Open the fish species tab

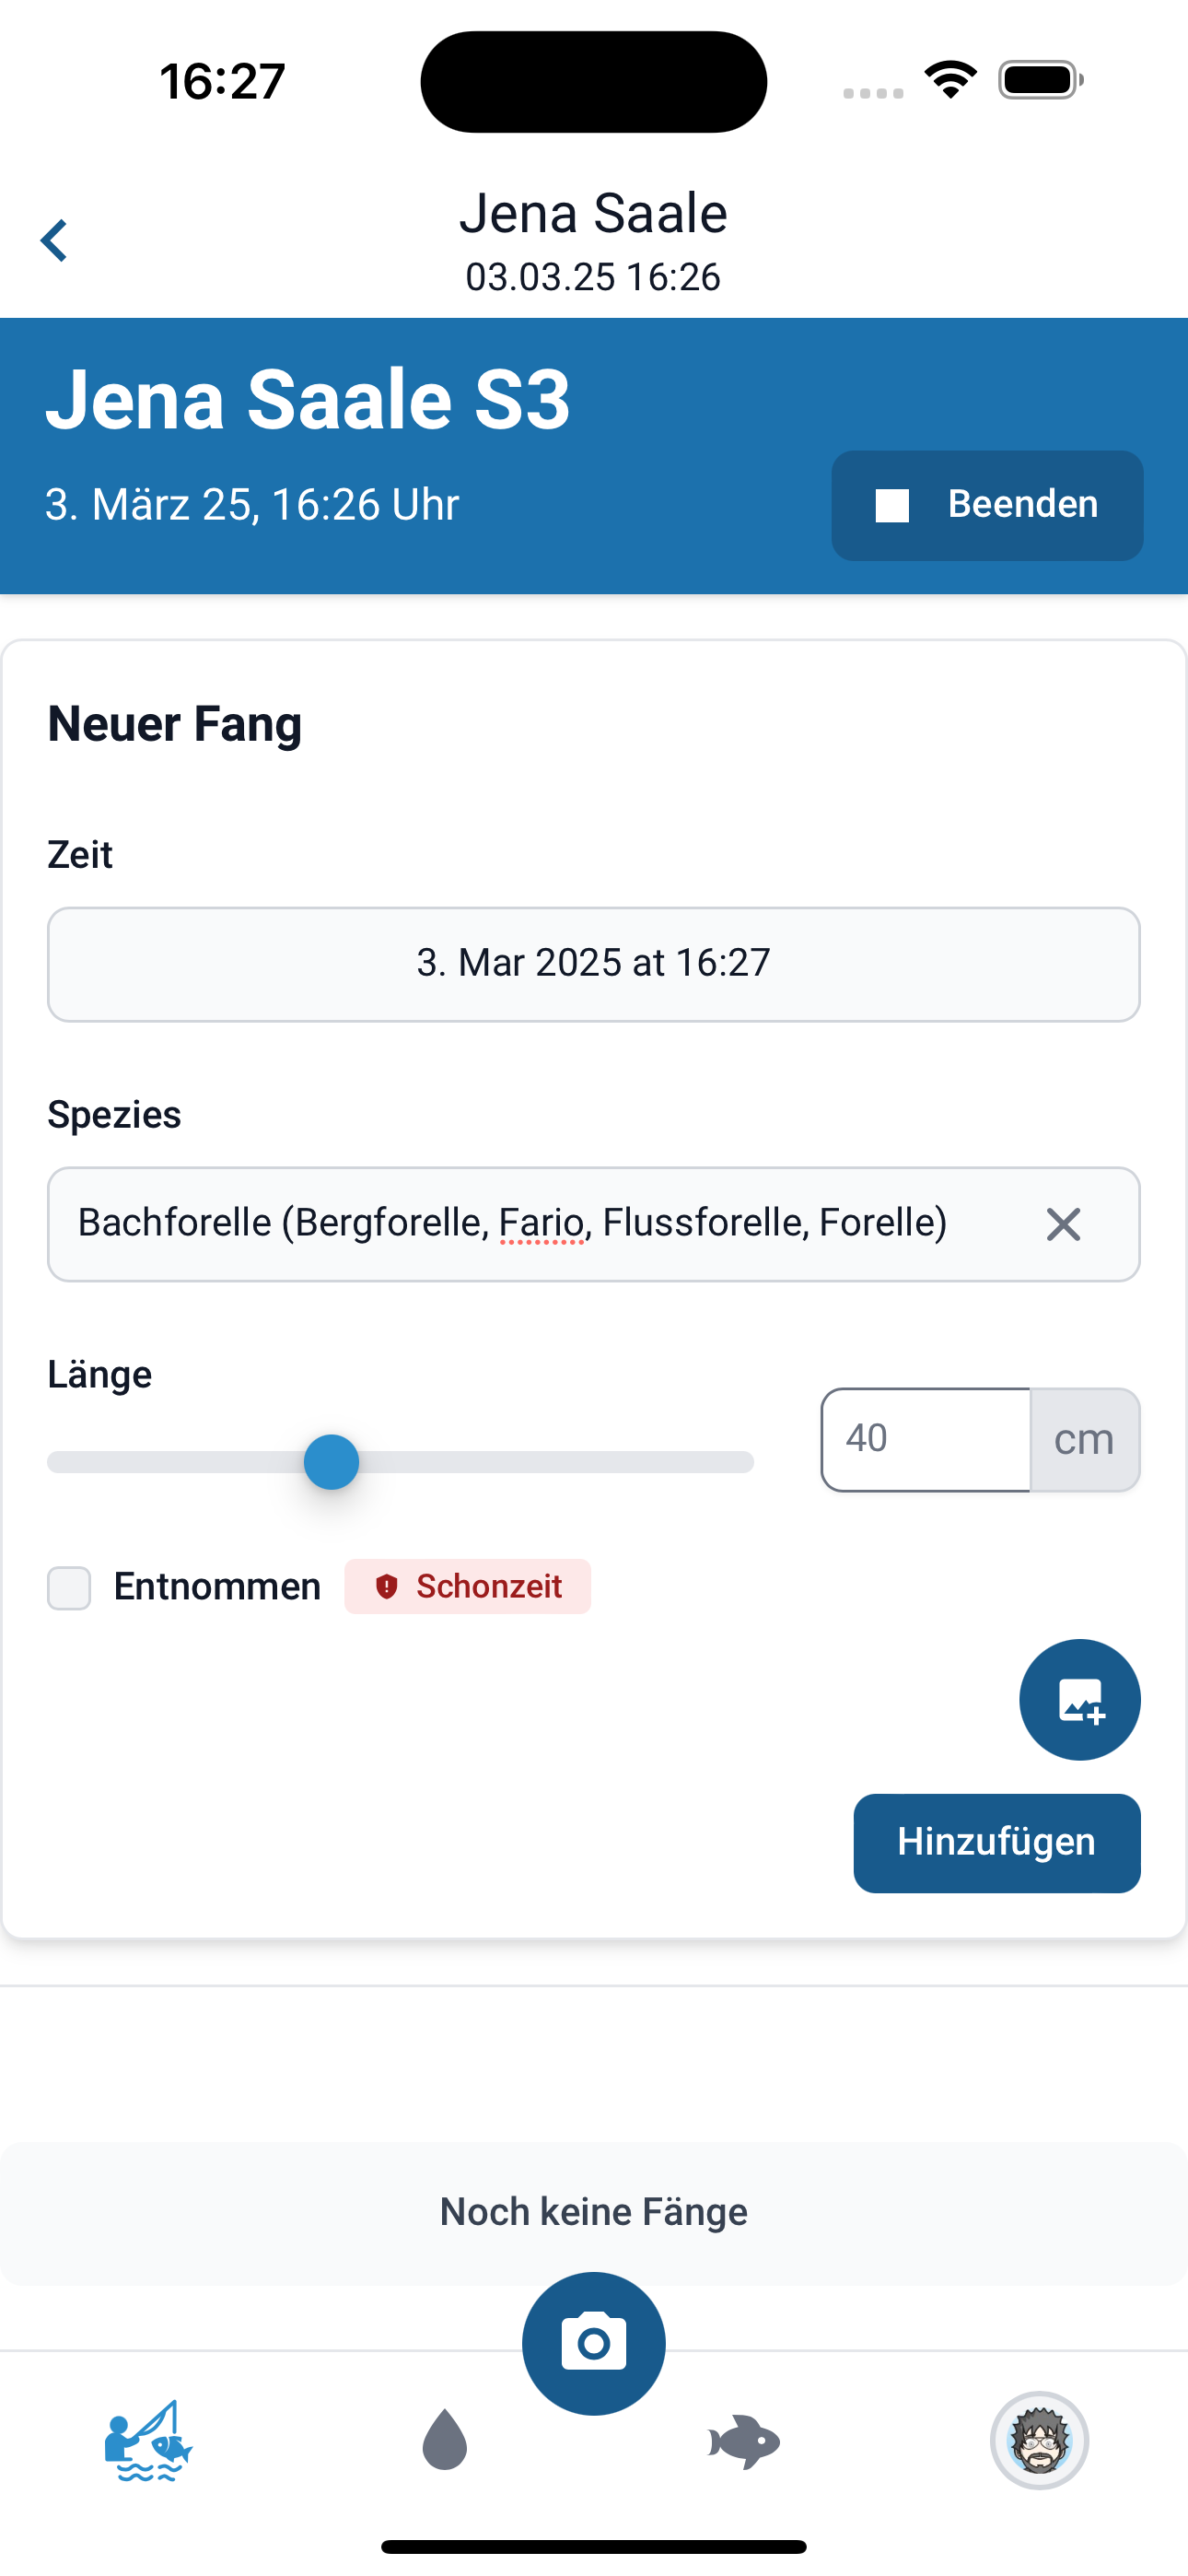point(743,2441)
